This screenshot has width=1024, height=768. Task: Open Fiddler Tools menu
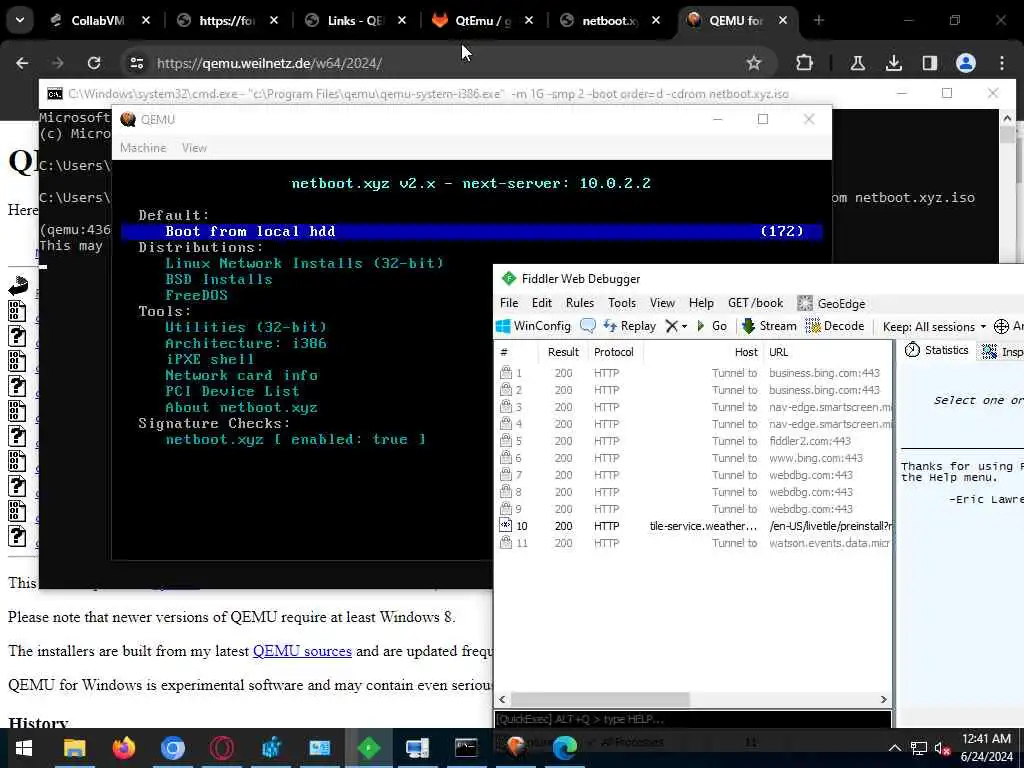[x=622, y=303]
